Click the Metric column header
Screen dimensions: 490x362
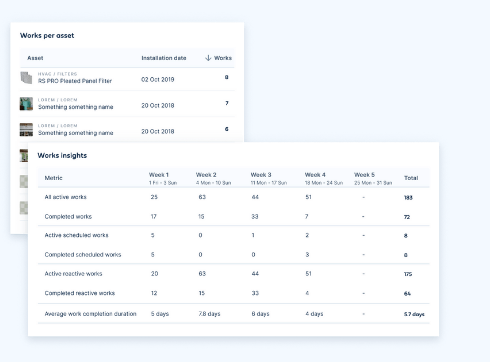click(53, 178)
